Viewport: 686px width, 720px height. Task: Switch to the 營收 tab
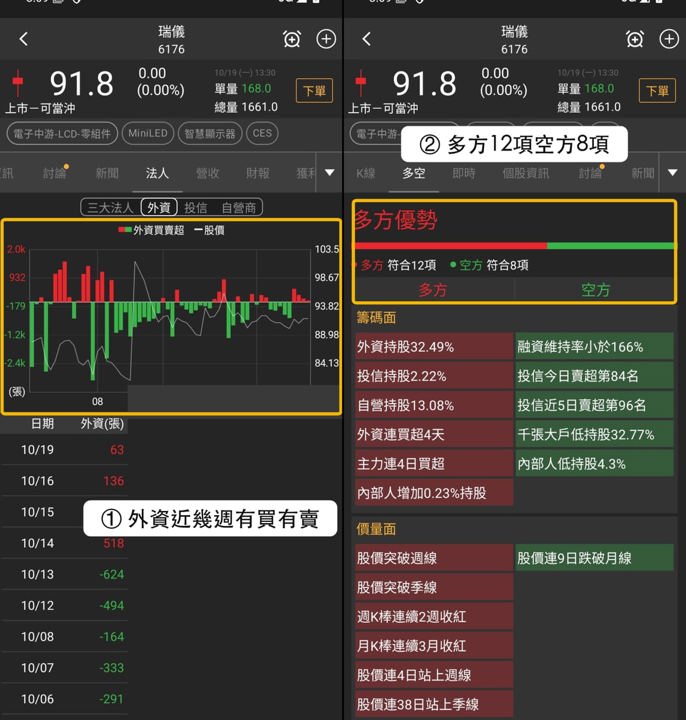click(x=208, y=173)
